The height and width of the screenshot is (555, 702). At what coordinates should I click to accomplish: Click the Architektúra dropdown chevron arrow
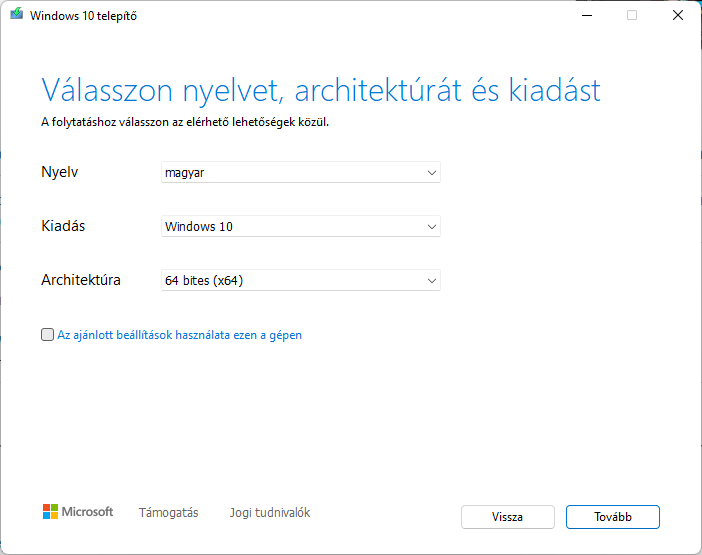pos(432,281)
